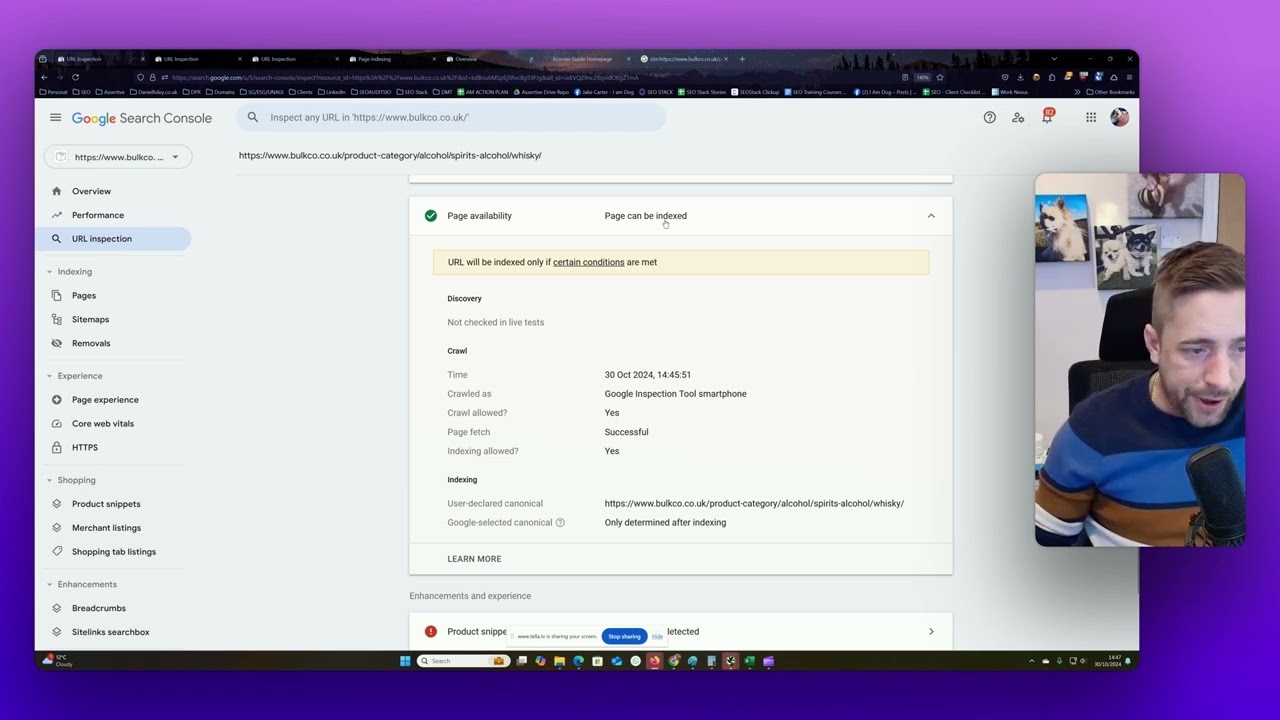The image size is (1280, 720).
Task: Click the inspected whisky URL heading
Action: [390, 155]
